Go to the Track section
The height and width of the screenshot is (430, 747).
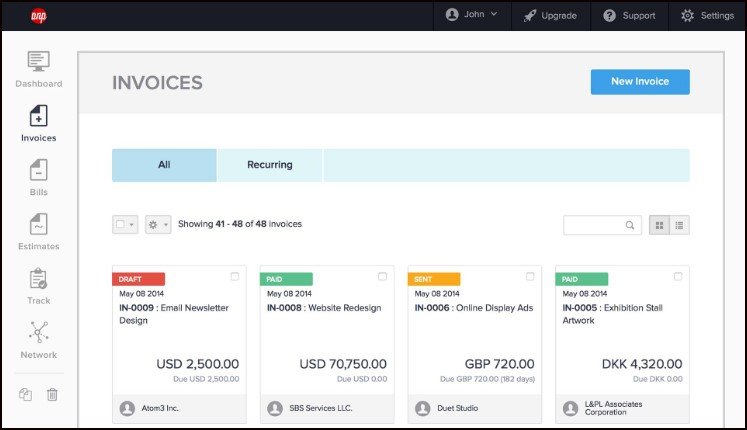[x=38, y=286]
